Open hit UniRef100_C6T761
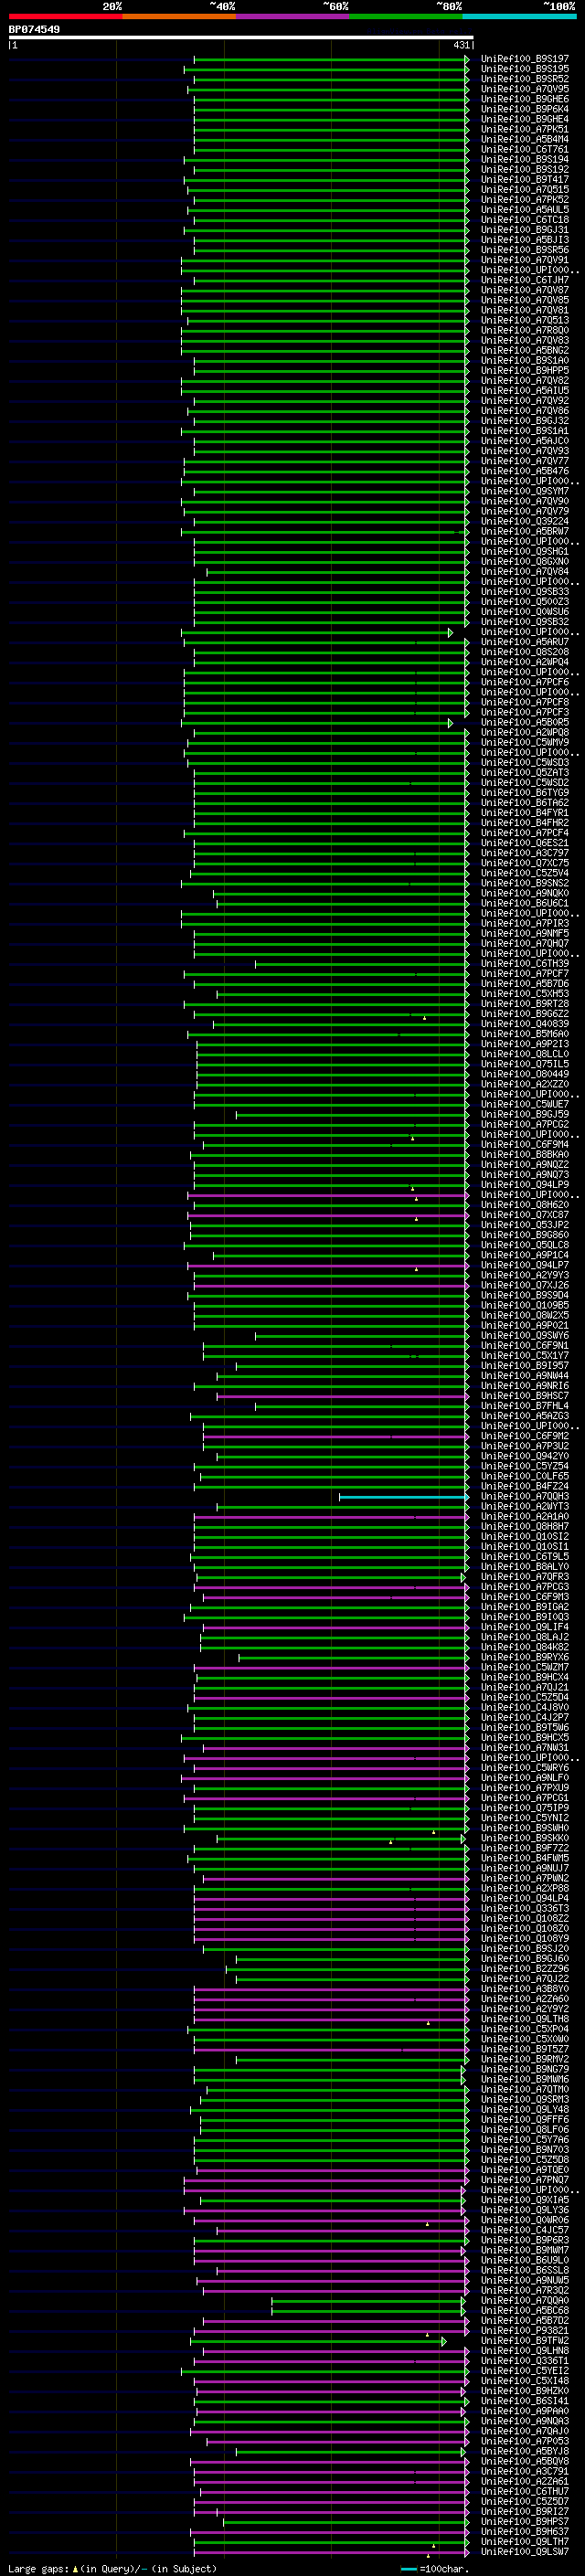The height and width of the screenshot is (2576, 585). pos(525,150)
